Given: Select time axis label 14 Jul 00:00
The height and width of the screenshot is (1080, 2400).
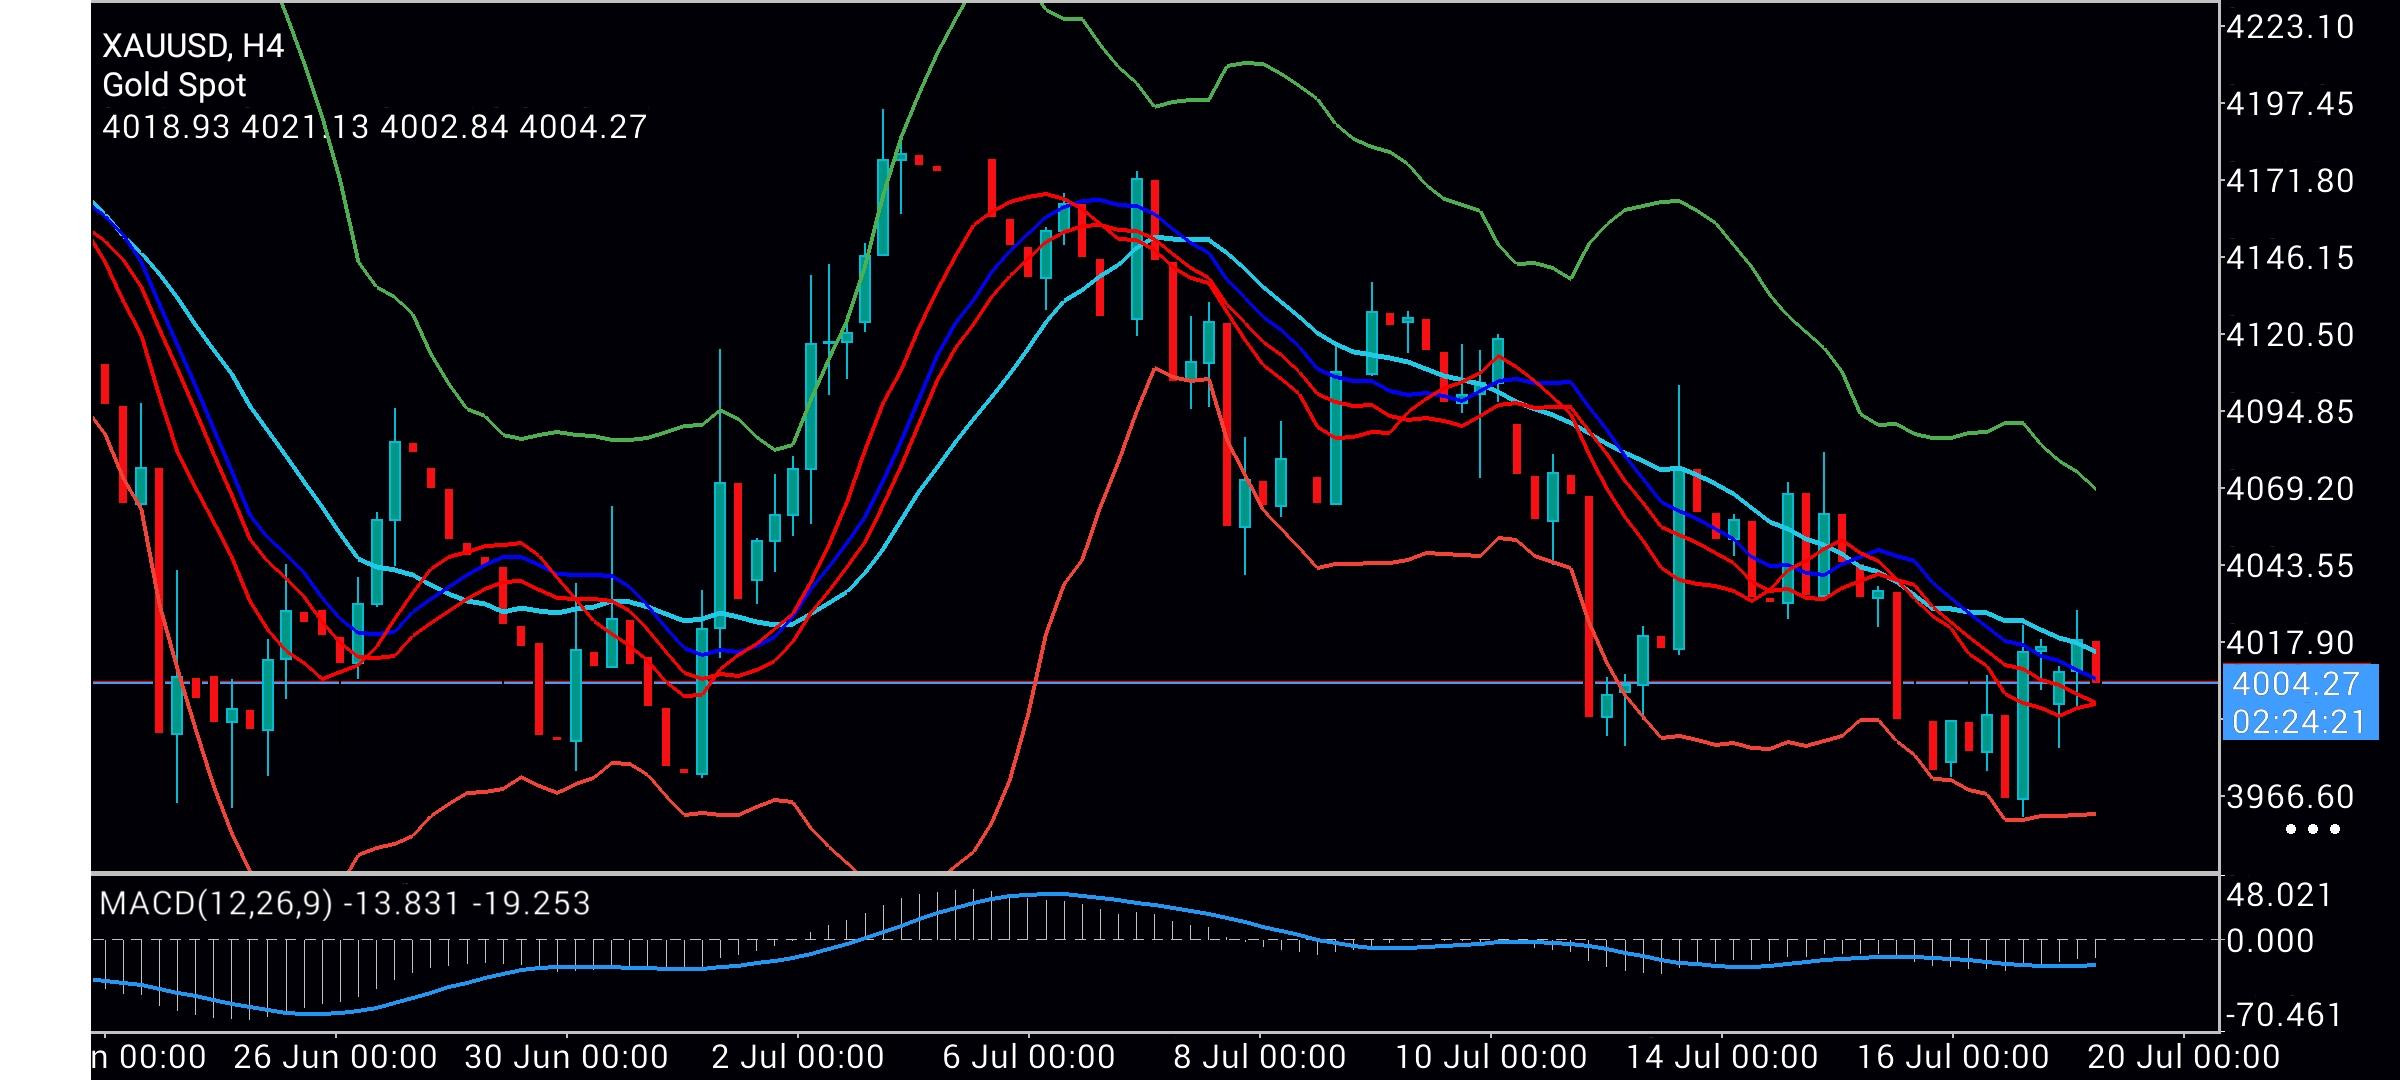Looking at the screenshot, I should click(x=1722, y=1057).
